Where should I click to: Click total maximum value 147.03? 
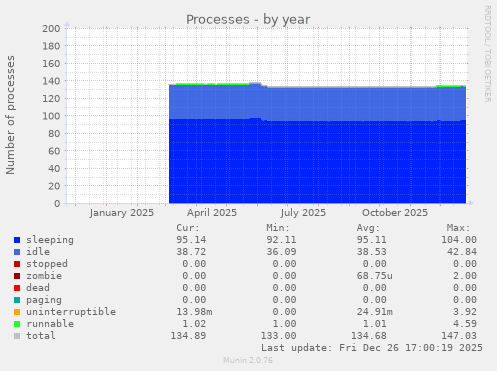click(459, 336)
